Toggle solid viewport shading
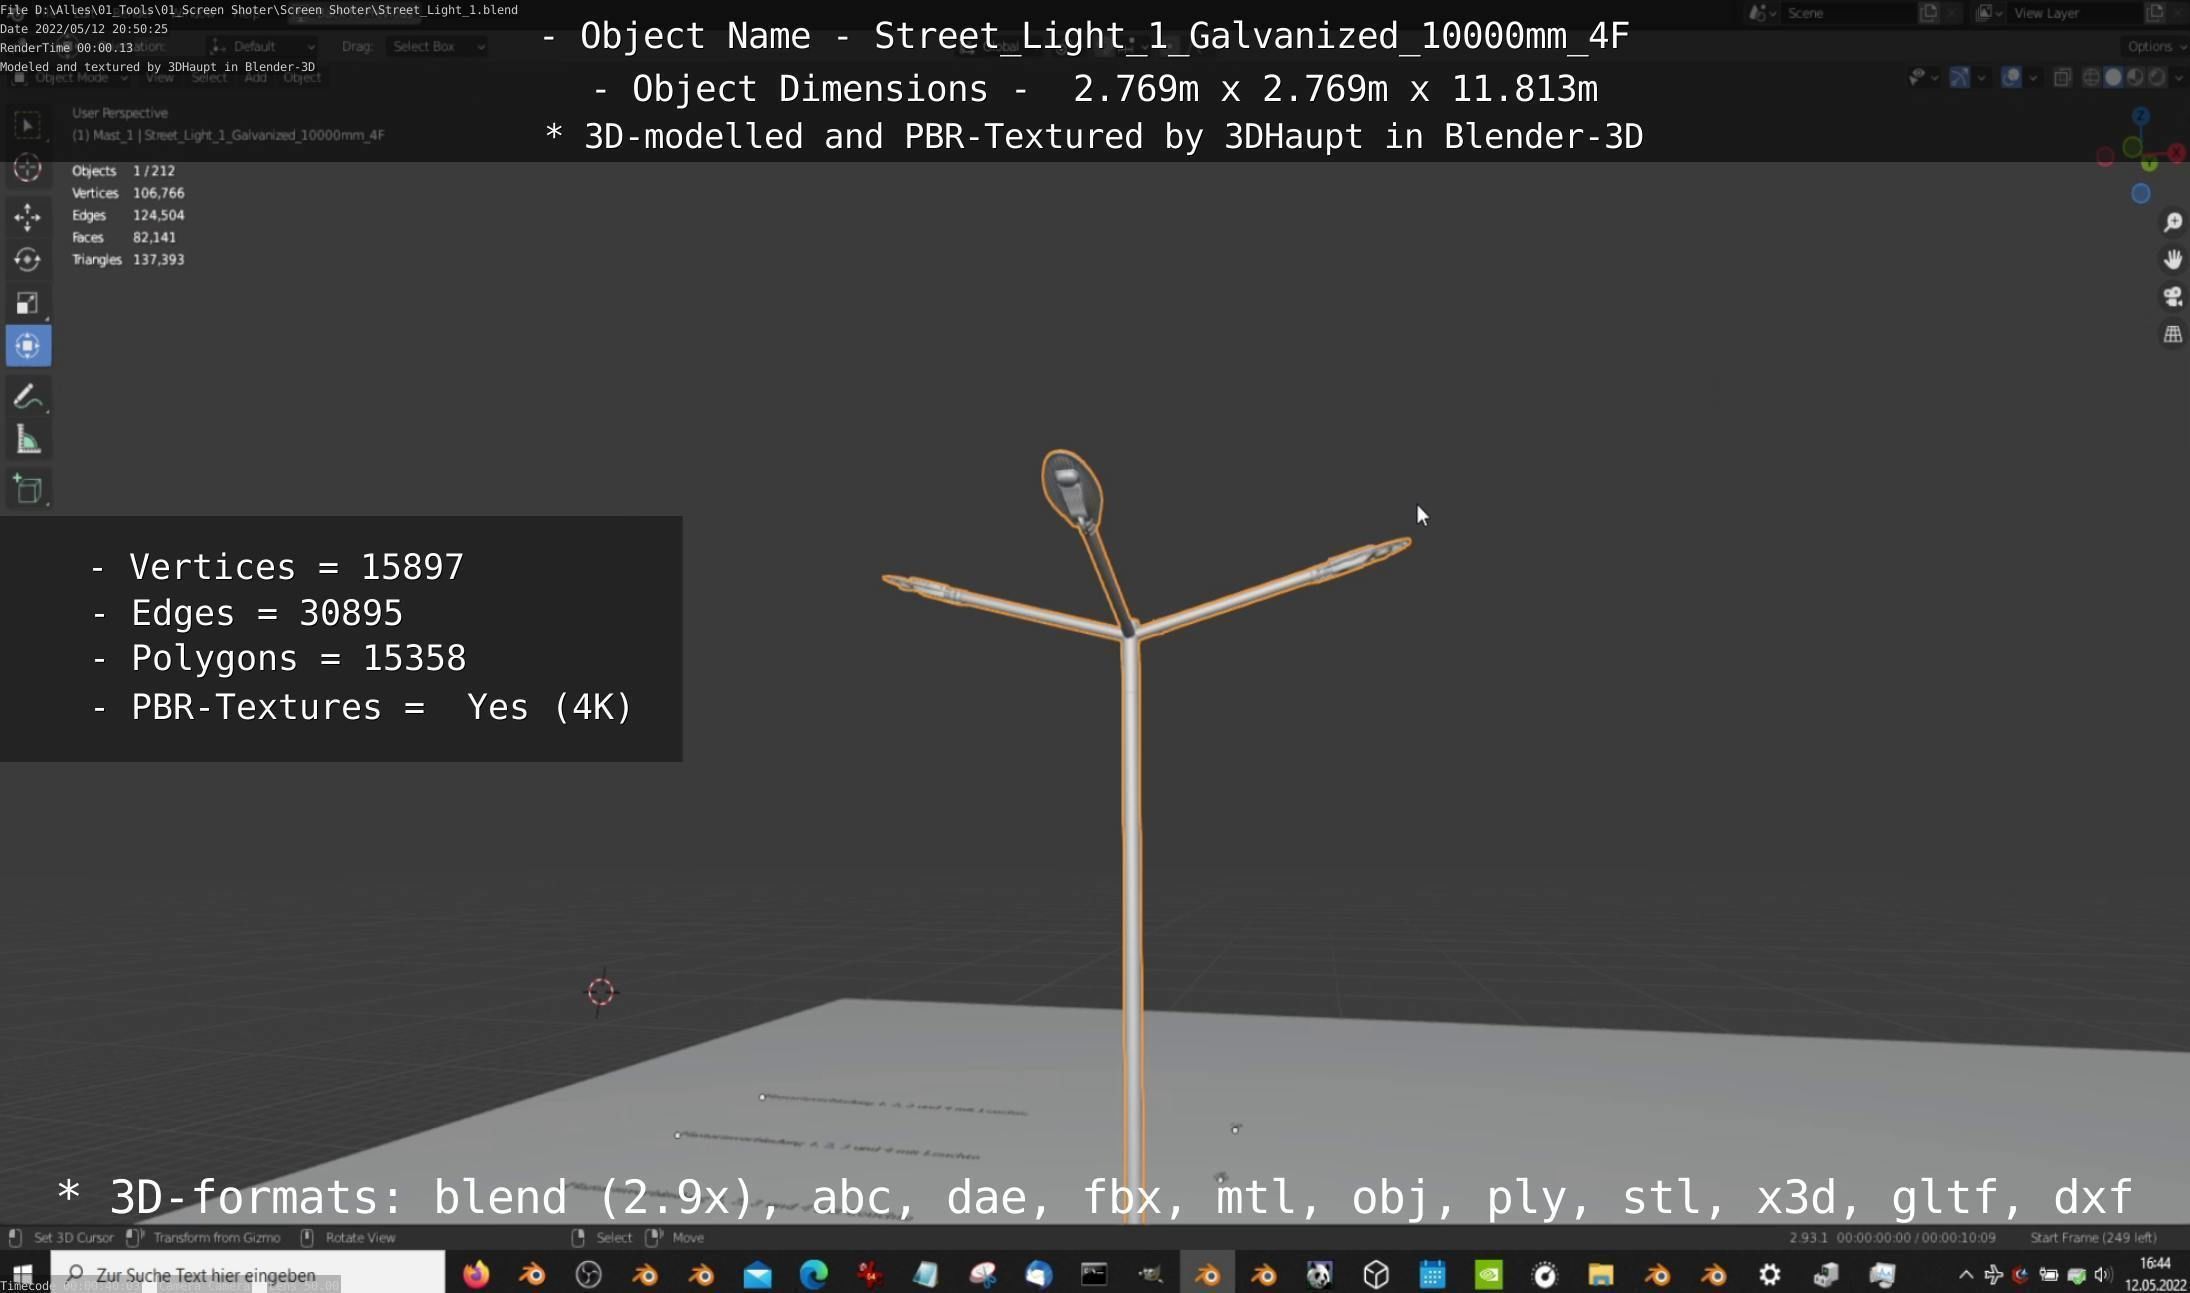The width and height of the screenshot is (2190, 1293). (2113, 77)
